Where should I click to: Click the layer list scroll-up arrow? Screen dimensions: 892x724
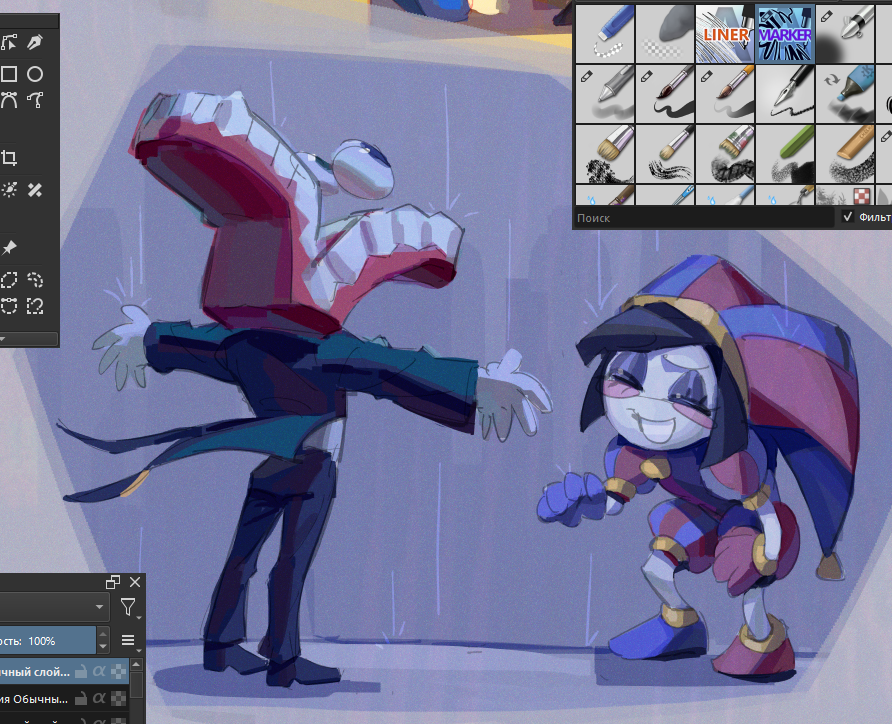point(137,664)
